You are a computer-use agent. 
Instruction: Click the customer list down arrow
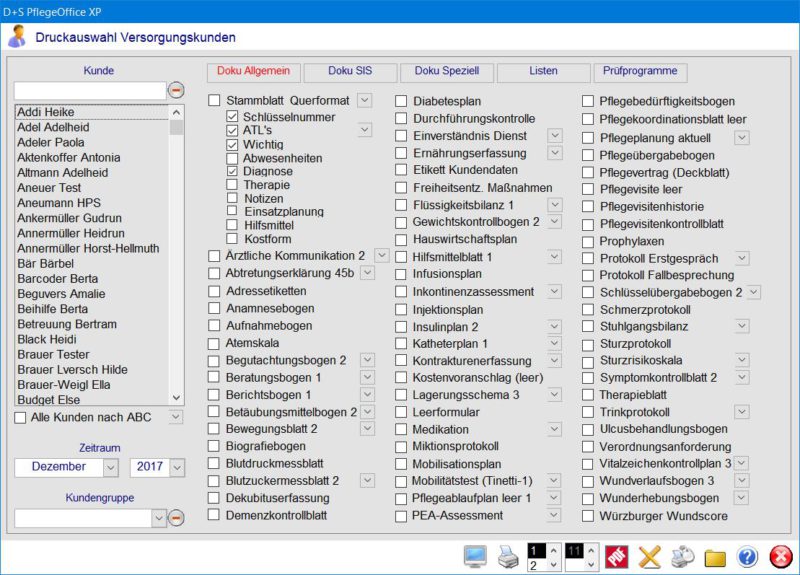coord(177,398)
